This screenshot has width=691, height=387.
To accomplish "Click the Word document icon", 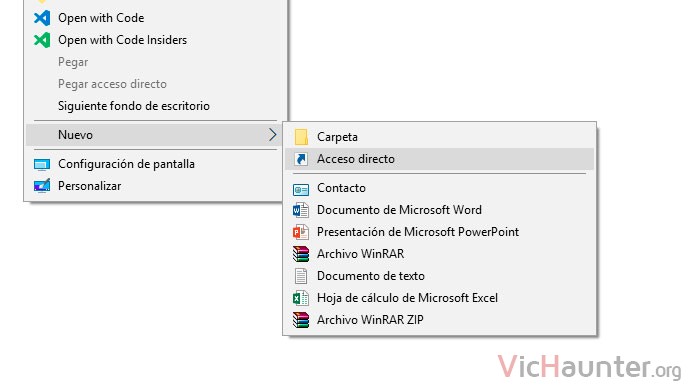I will pyautogui.click(x=301, y=210).
